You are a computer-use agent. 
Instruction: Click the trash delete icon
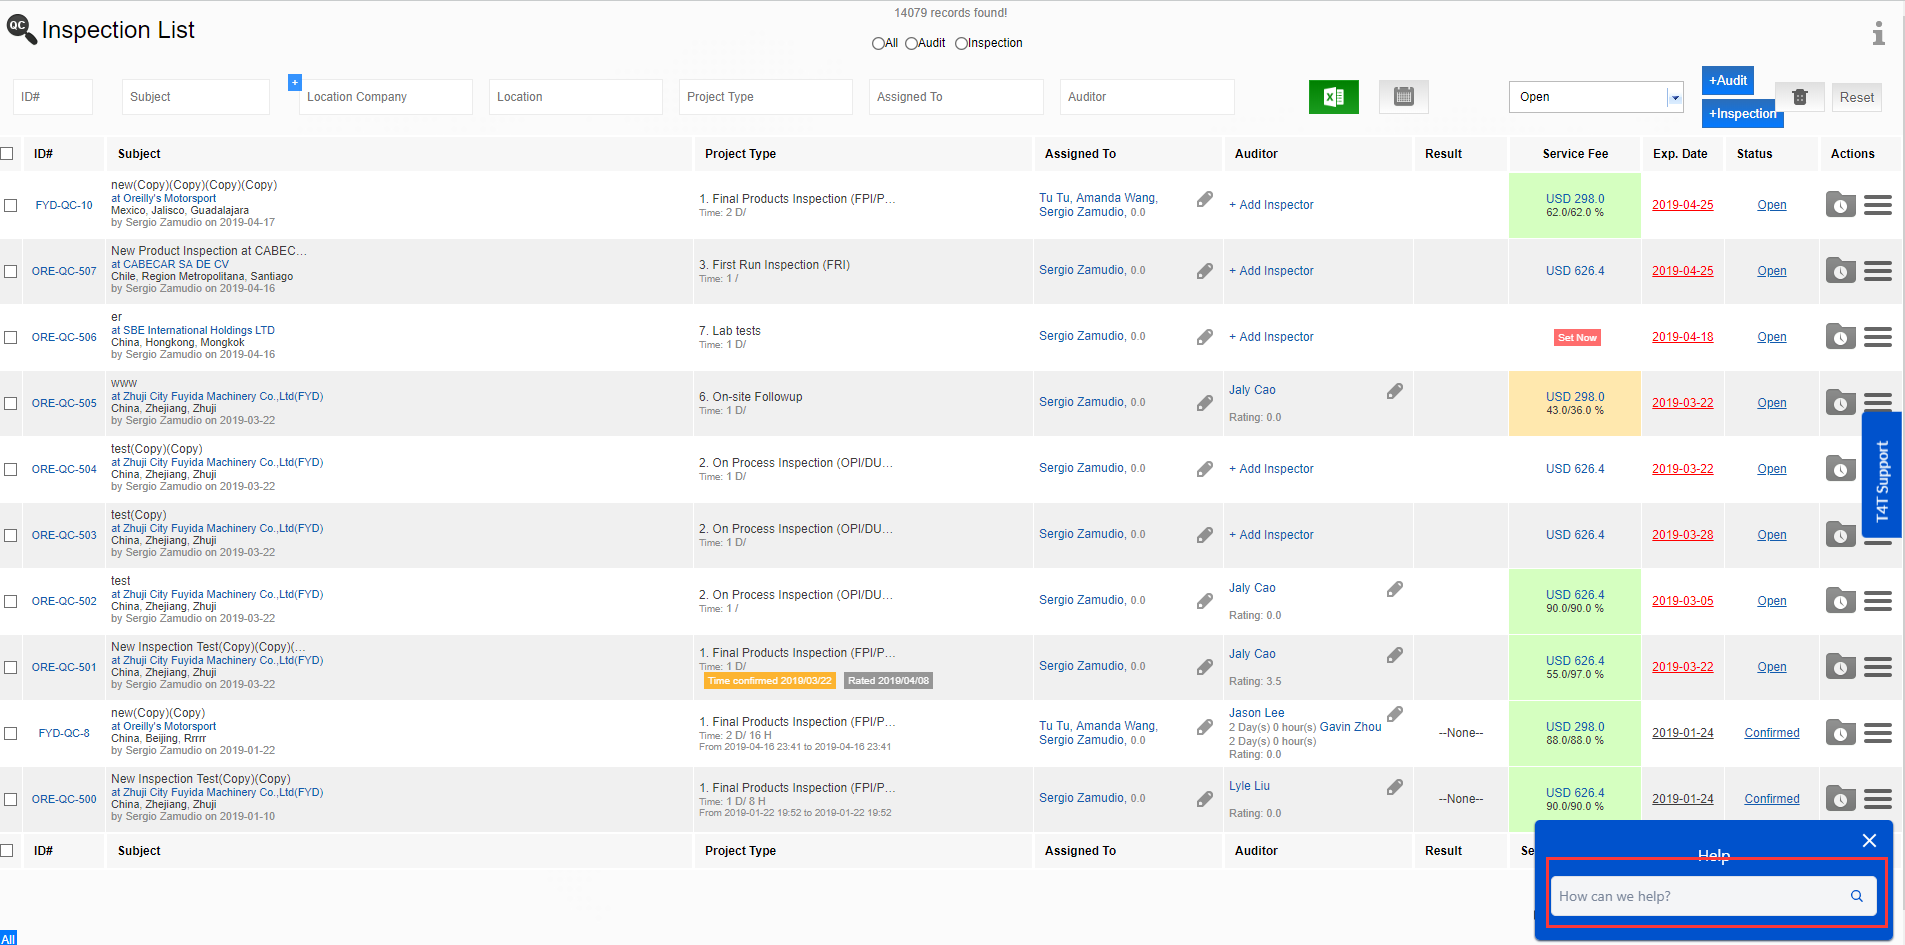(1799, 97)
